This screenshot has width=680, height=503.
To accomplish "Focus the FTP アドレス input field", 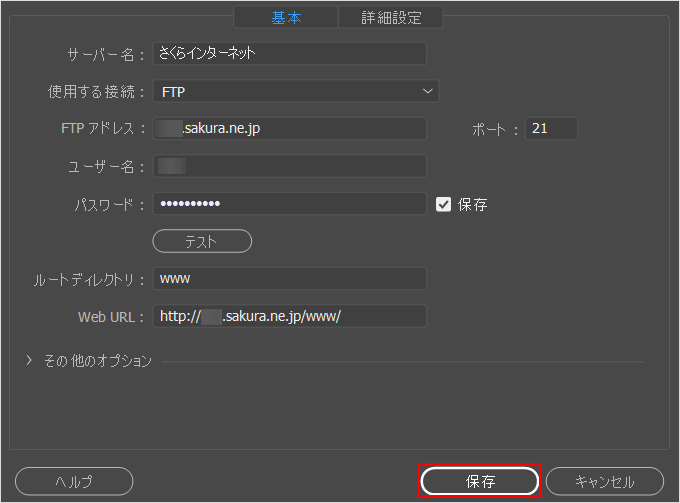I will (289, 129).
